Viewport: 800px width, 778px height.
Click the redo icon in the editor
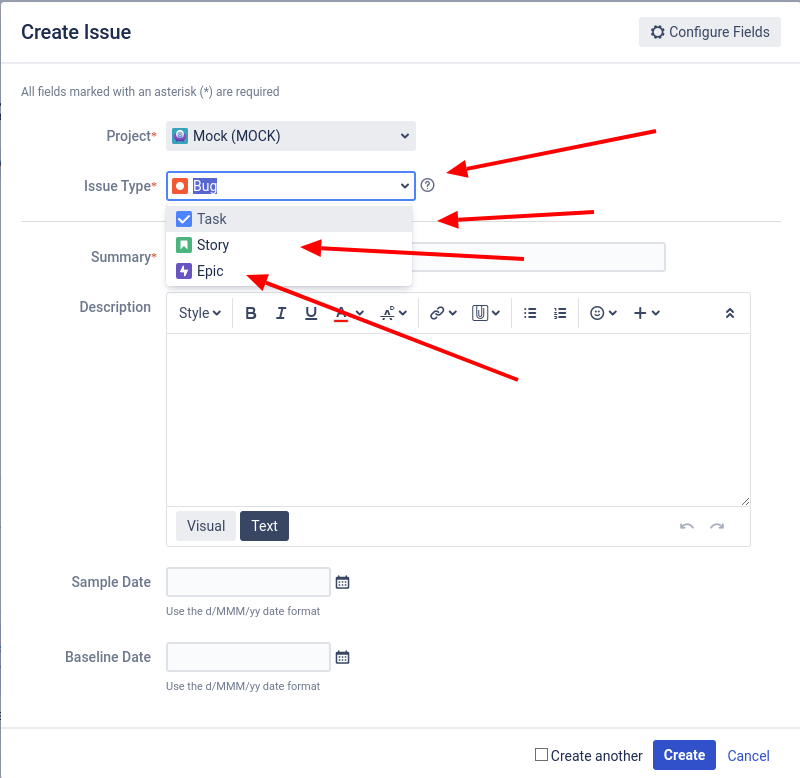[717, 526]
